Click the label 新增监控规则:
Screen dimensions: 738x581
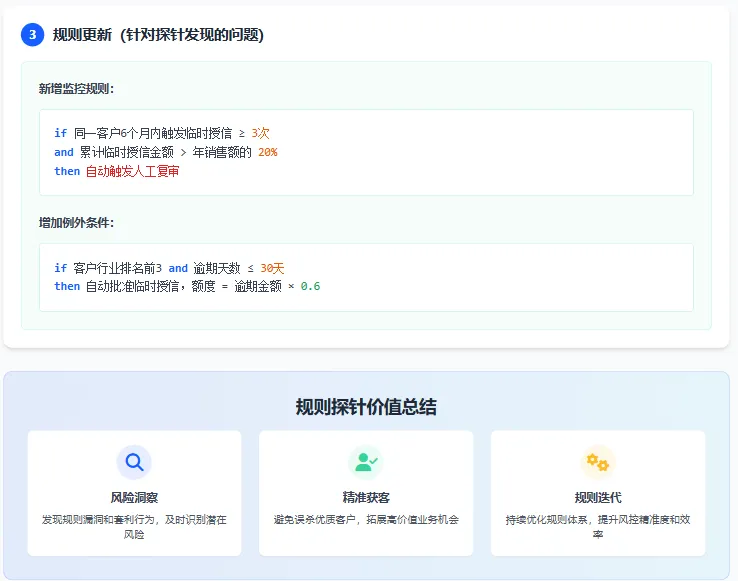pyautogui.click(x=76, y=89)
